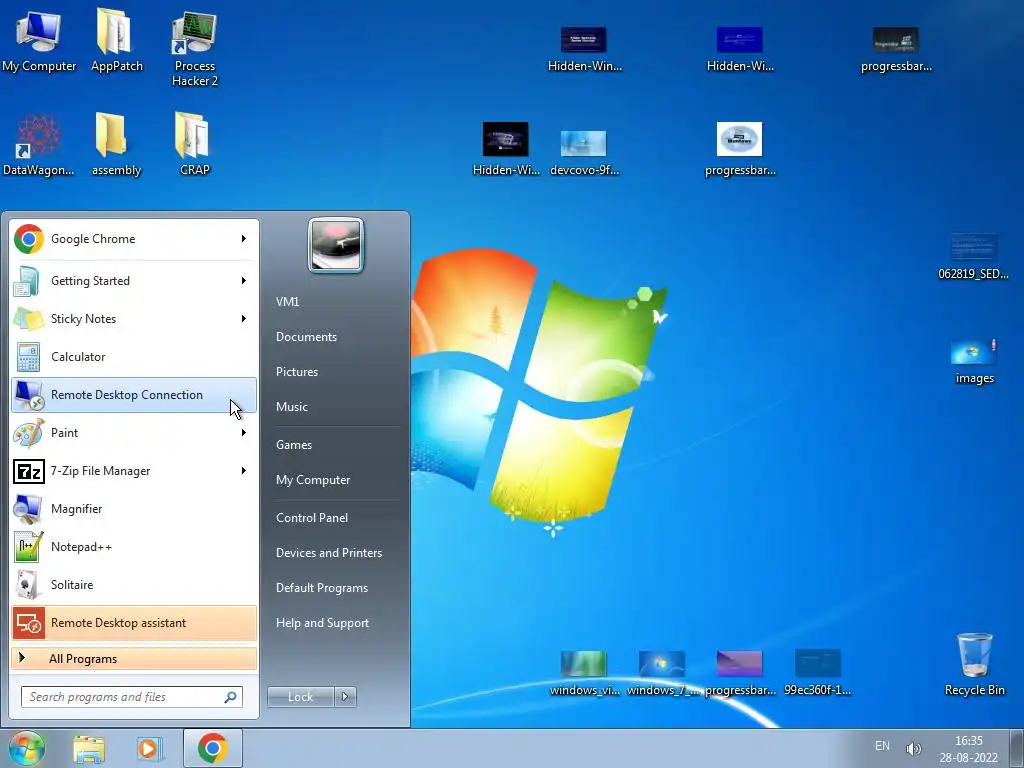Click the Sticky Notes icon
This screenshot has width=1024, height=768.
point(28,319)
